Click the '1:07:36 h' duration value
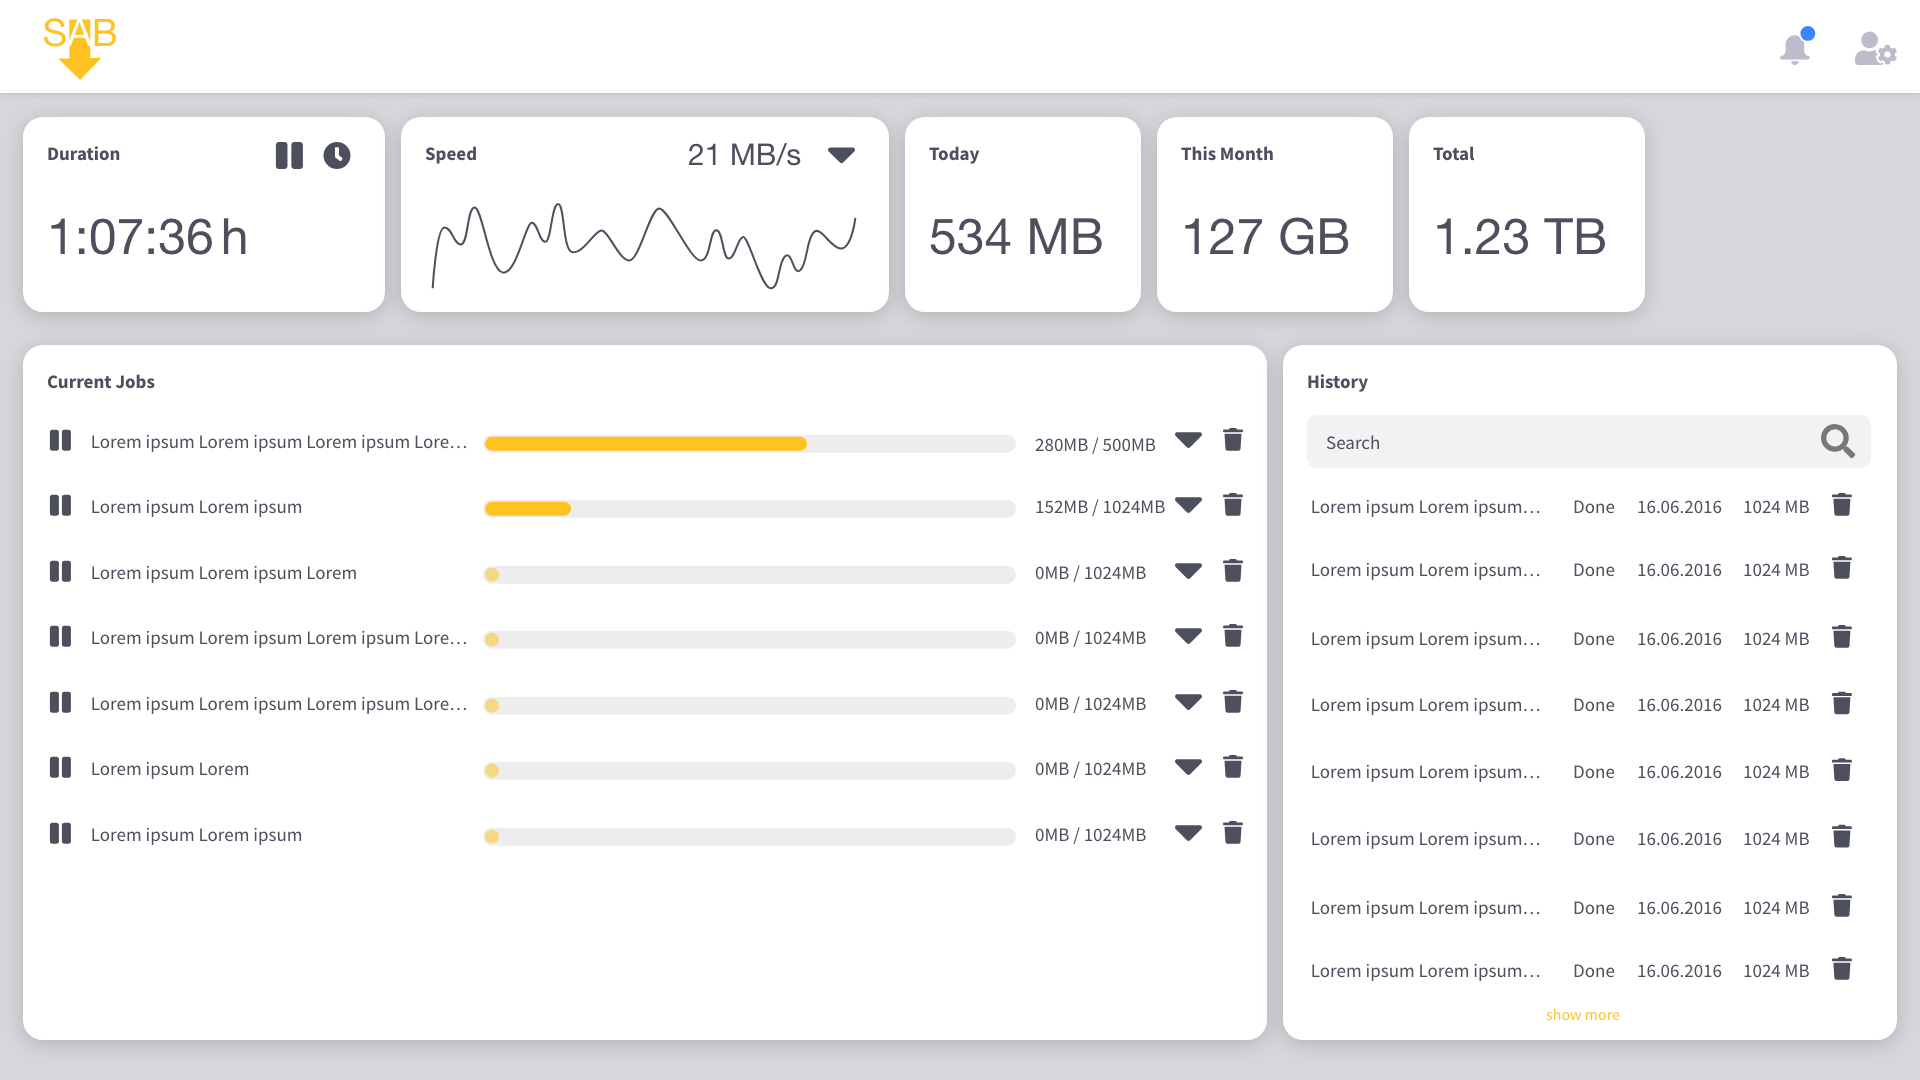1920x1080 pixels. pyautogui.click(x=148, y=237)
